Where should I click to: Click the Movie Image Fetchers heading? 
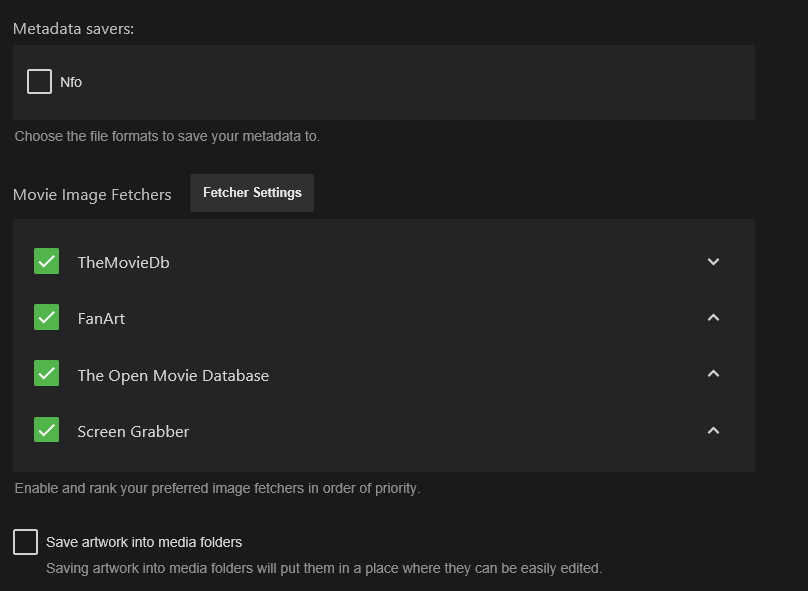[x=92, y=195]
